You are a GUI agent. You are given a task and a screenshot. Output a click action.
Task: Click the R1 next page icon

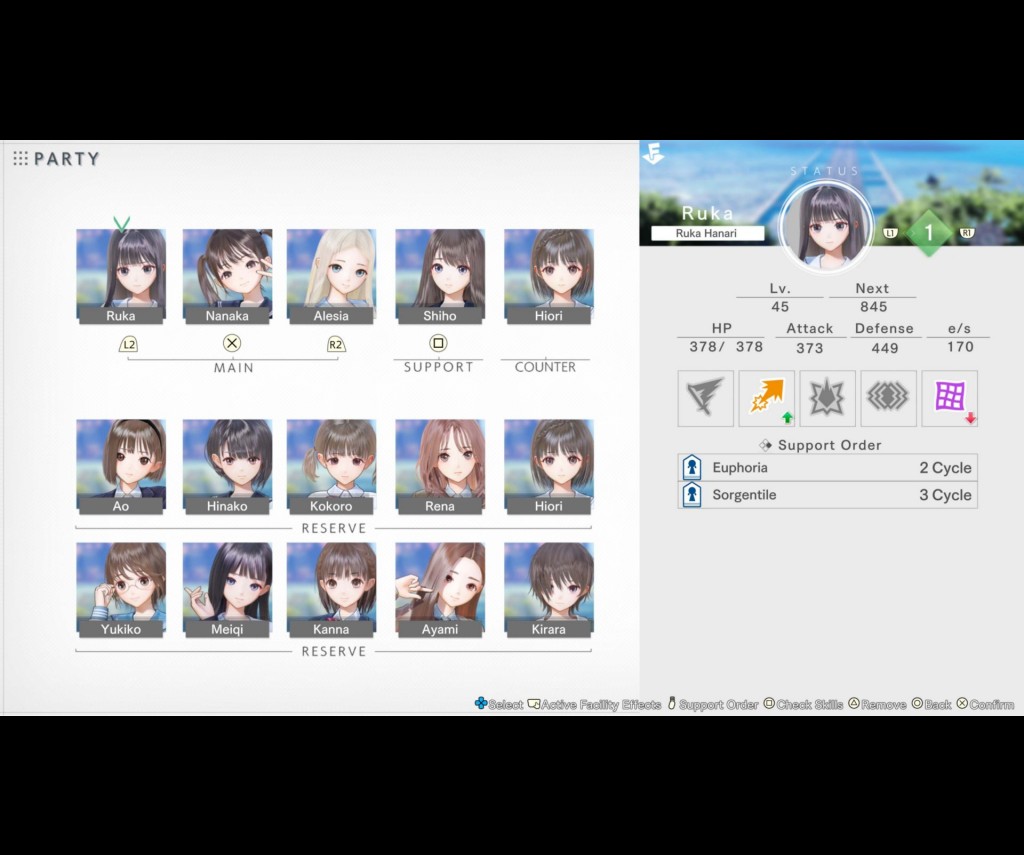(967, 233)
